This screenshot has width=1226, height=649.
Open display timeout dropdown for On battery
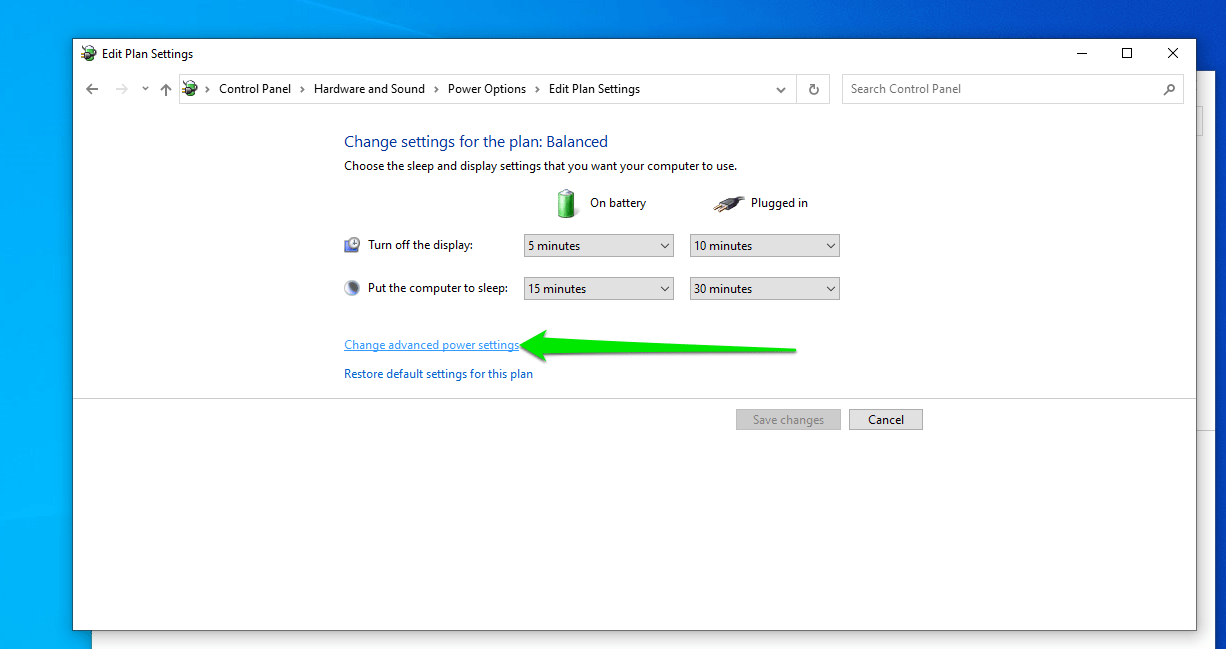coord(599,246)
